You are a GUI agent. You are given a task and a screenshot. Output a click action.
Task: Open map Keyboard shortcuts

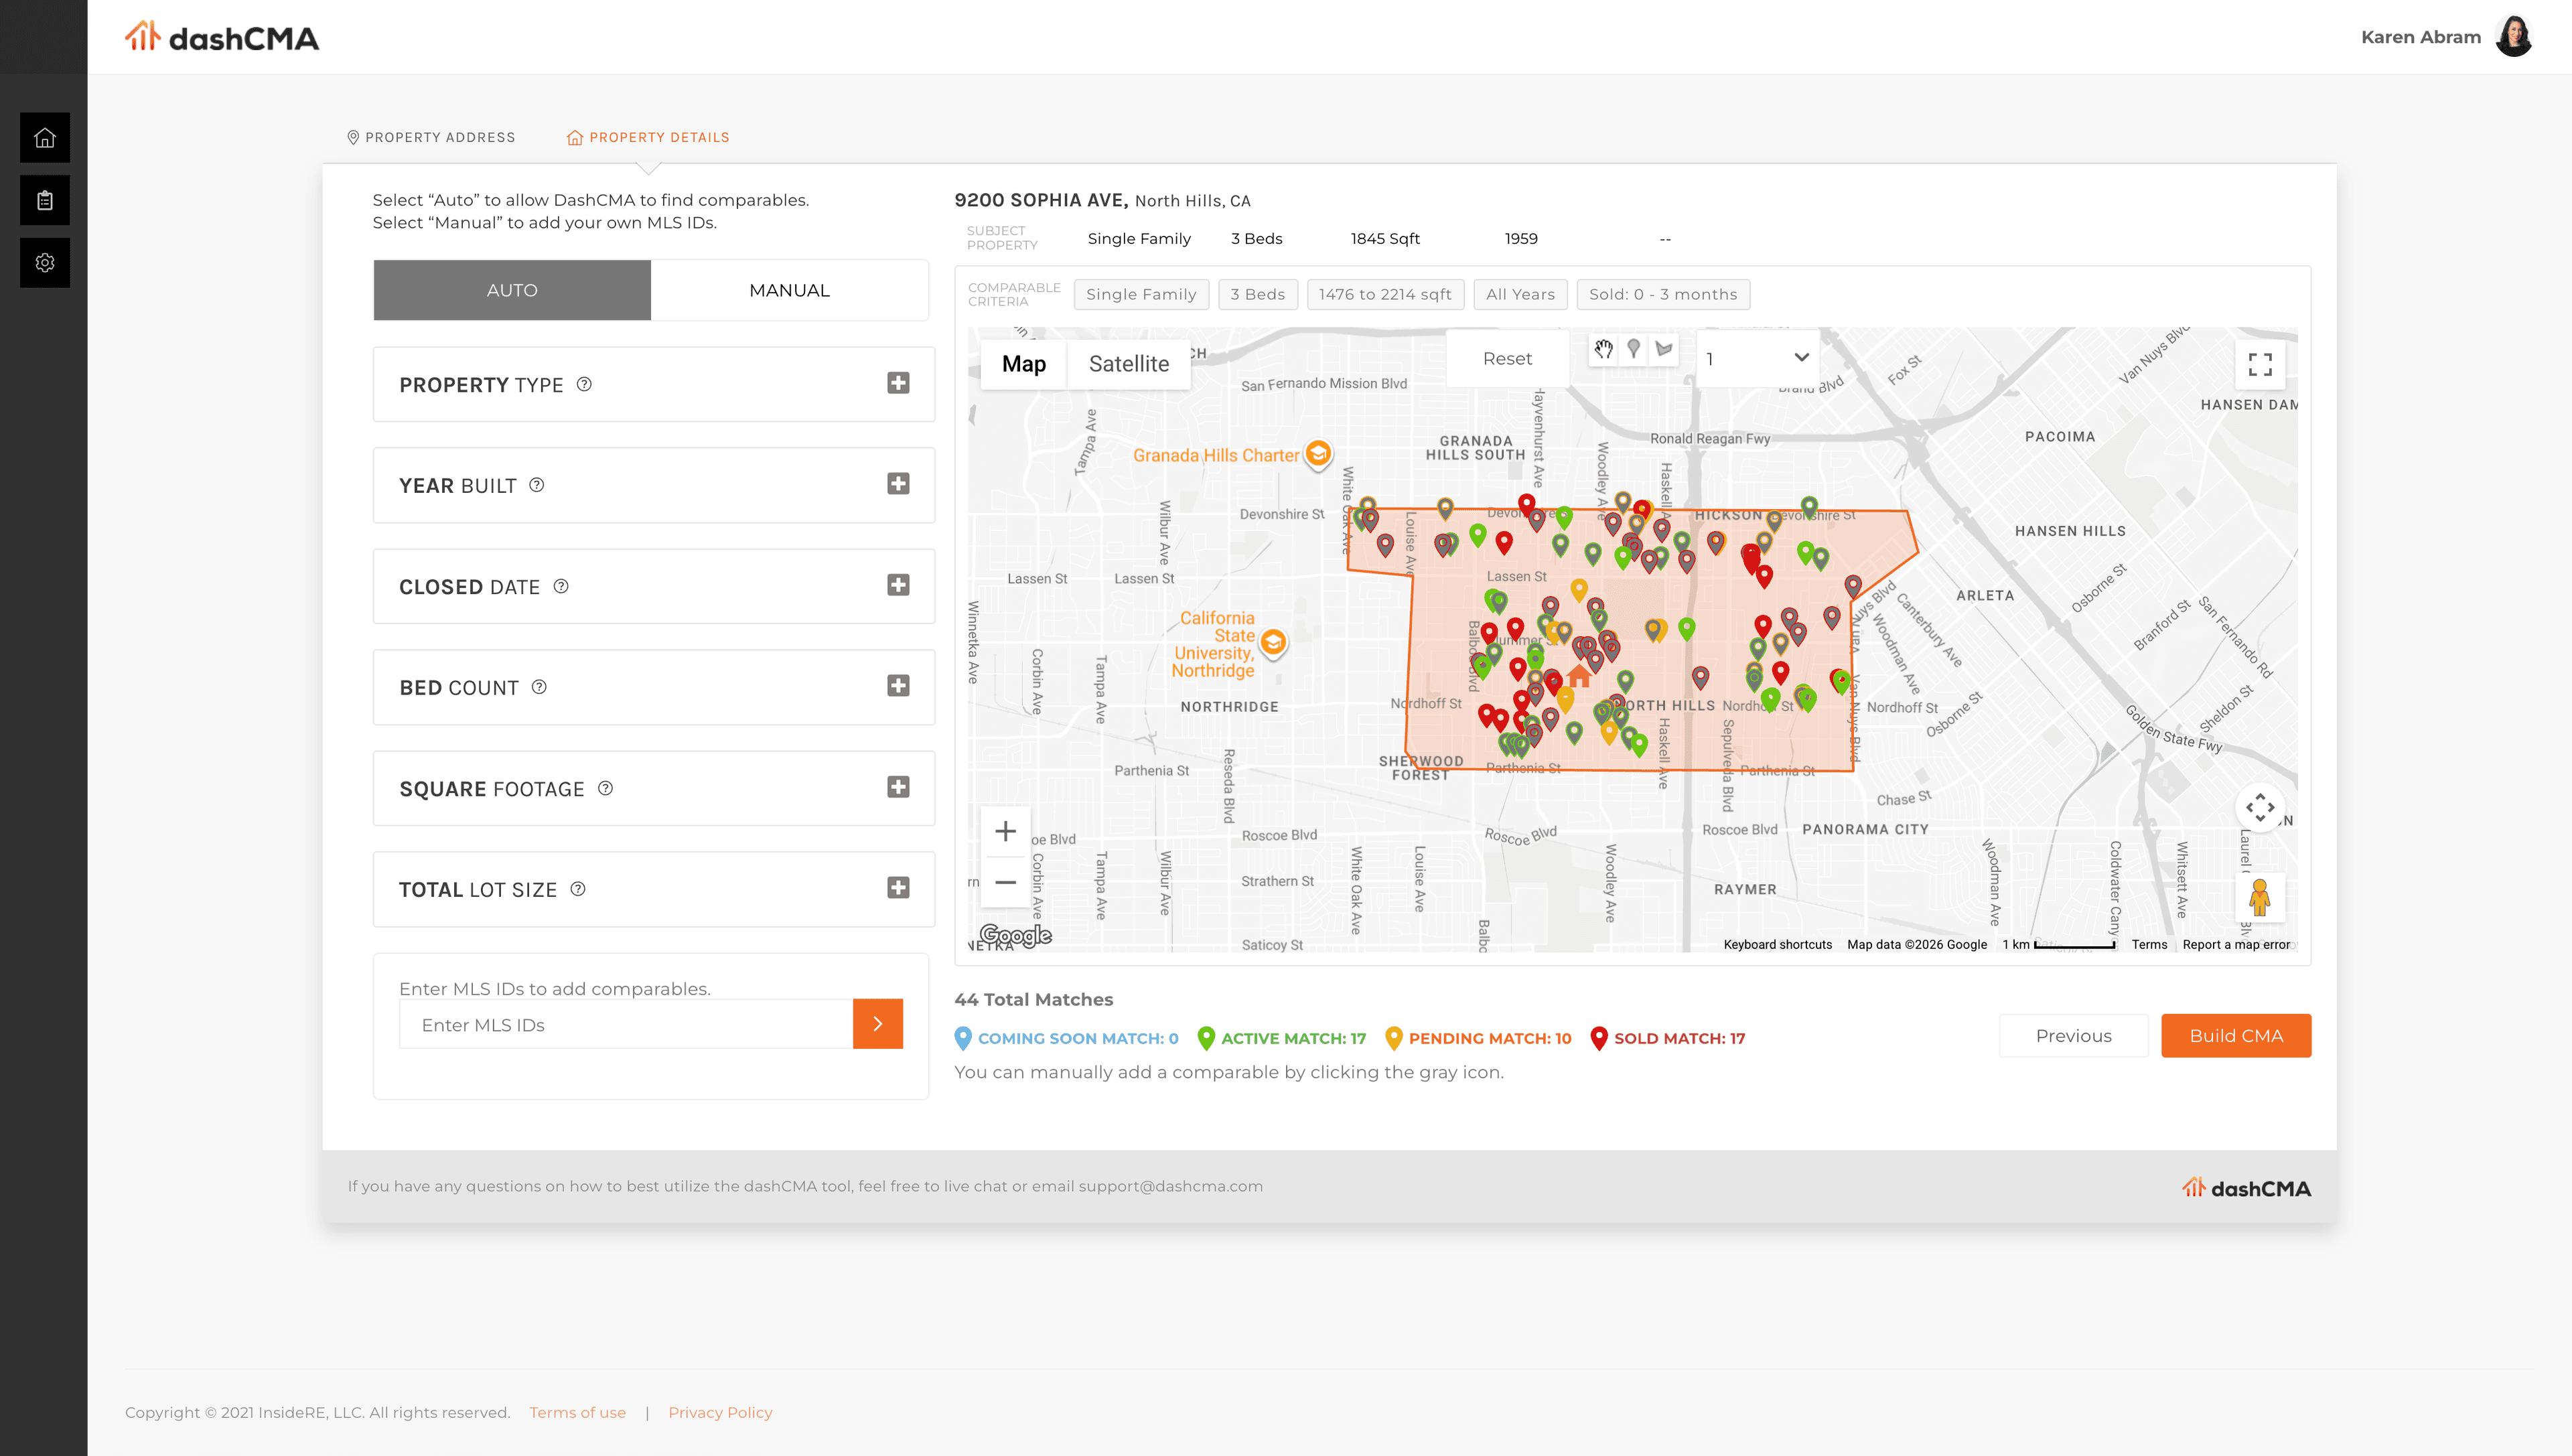point(1777,944)
